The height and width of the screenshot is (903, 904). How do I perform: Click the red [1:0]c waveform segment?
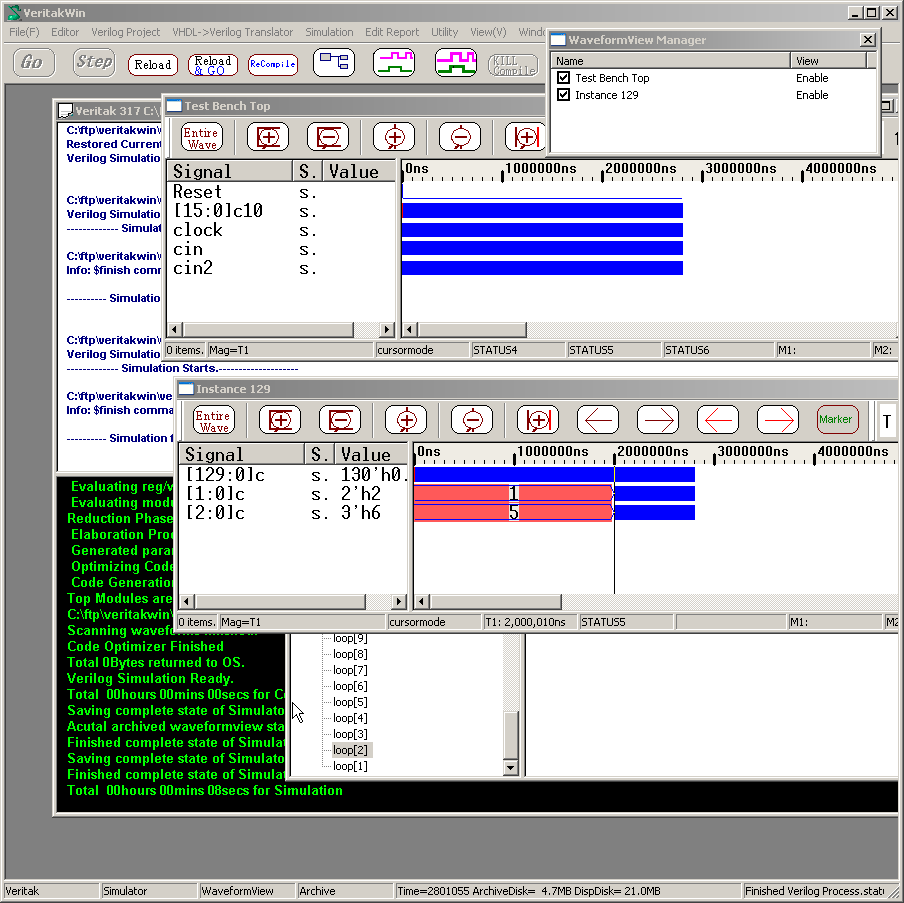pos(513,494)
